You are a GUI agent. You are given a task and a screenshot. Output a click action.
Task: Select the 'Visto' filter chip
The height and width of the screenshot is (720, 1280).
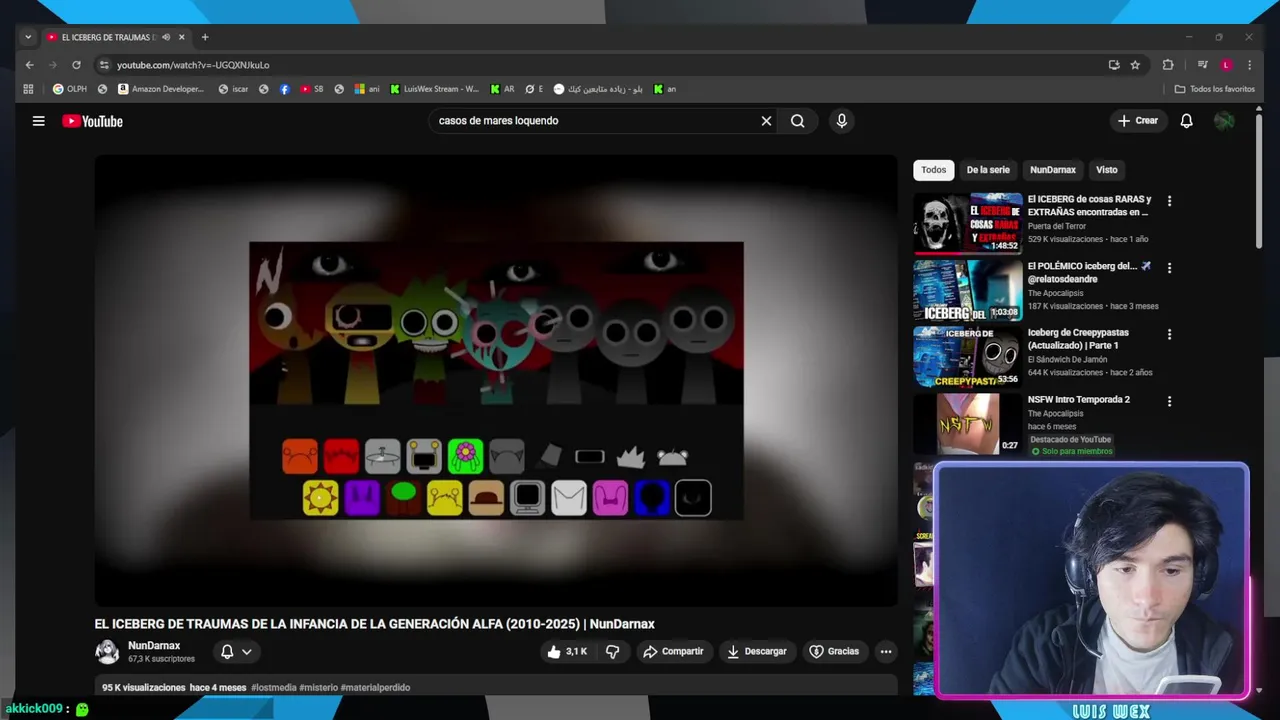tap(1106, 170)
